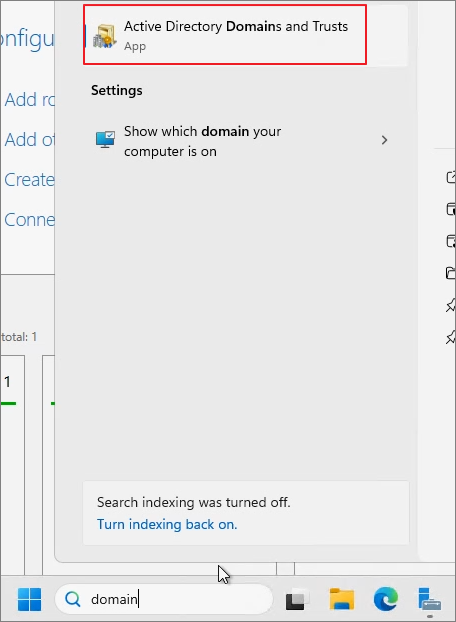This screenshot has height=622, width=456.
Task: Click the lower pin icon in preview pane
Action: tap(451, 338)
